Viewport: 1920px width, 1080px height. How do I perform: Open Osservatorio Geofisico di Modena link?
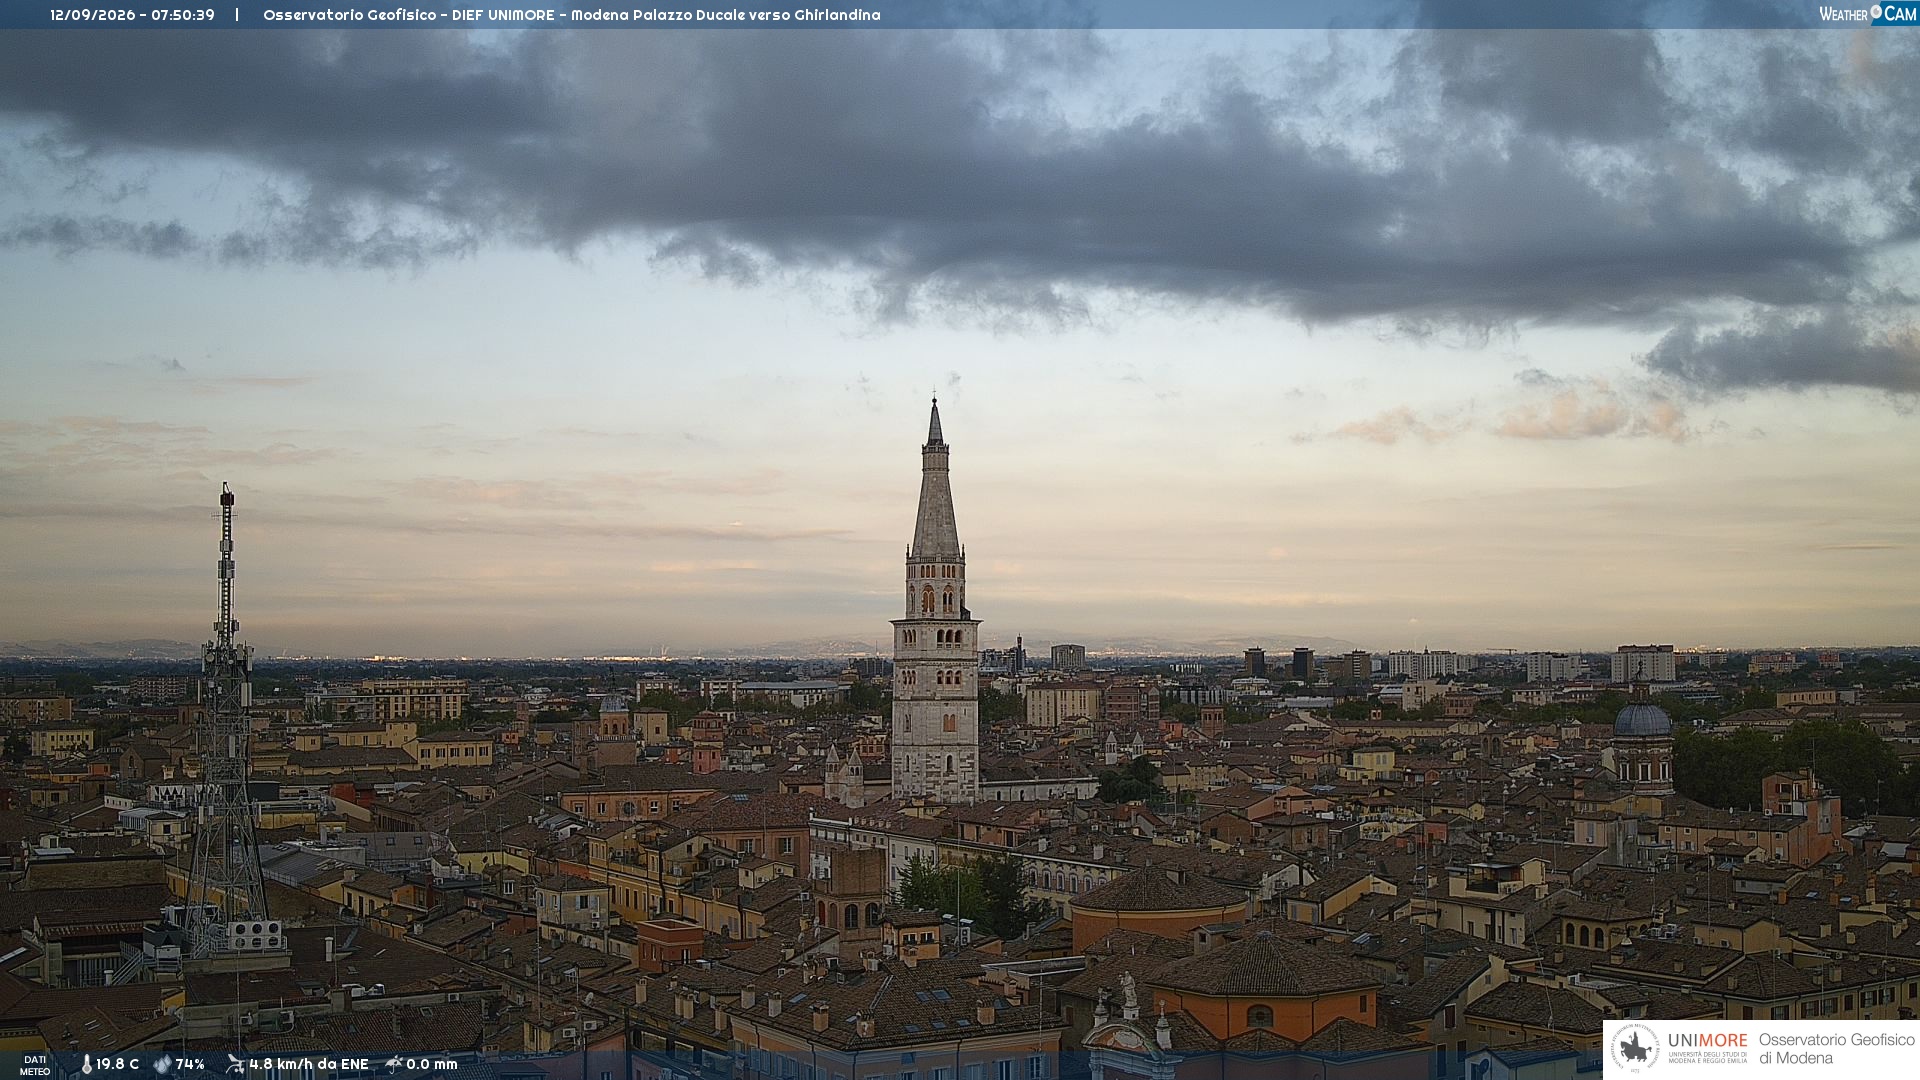[x=1836, y=1049]
